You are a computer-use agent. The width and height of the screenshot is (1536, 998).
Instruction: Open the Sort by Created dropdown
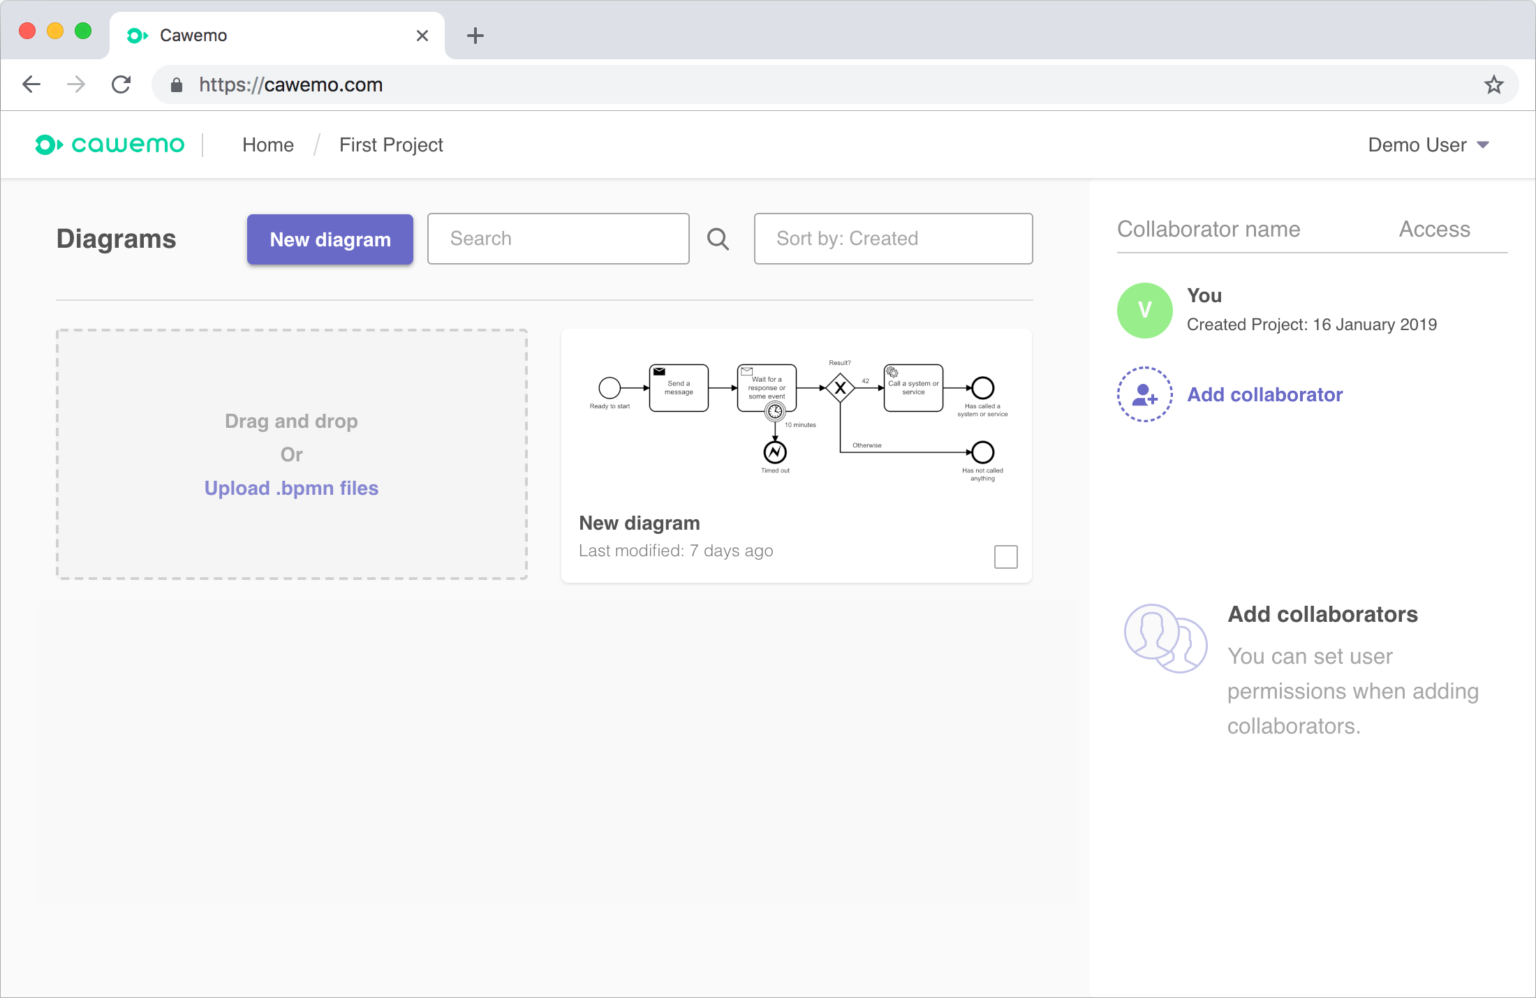click(893, 238)
